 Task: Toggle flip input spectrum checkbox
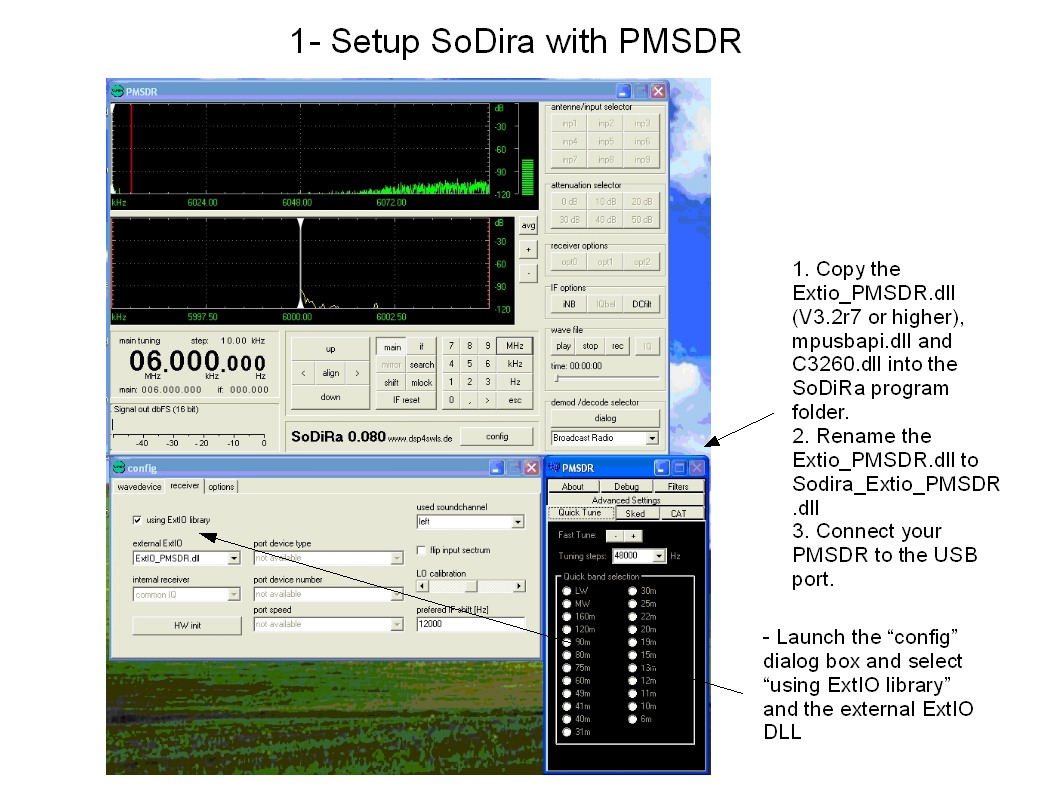tap(421, 550)
